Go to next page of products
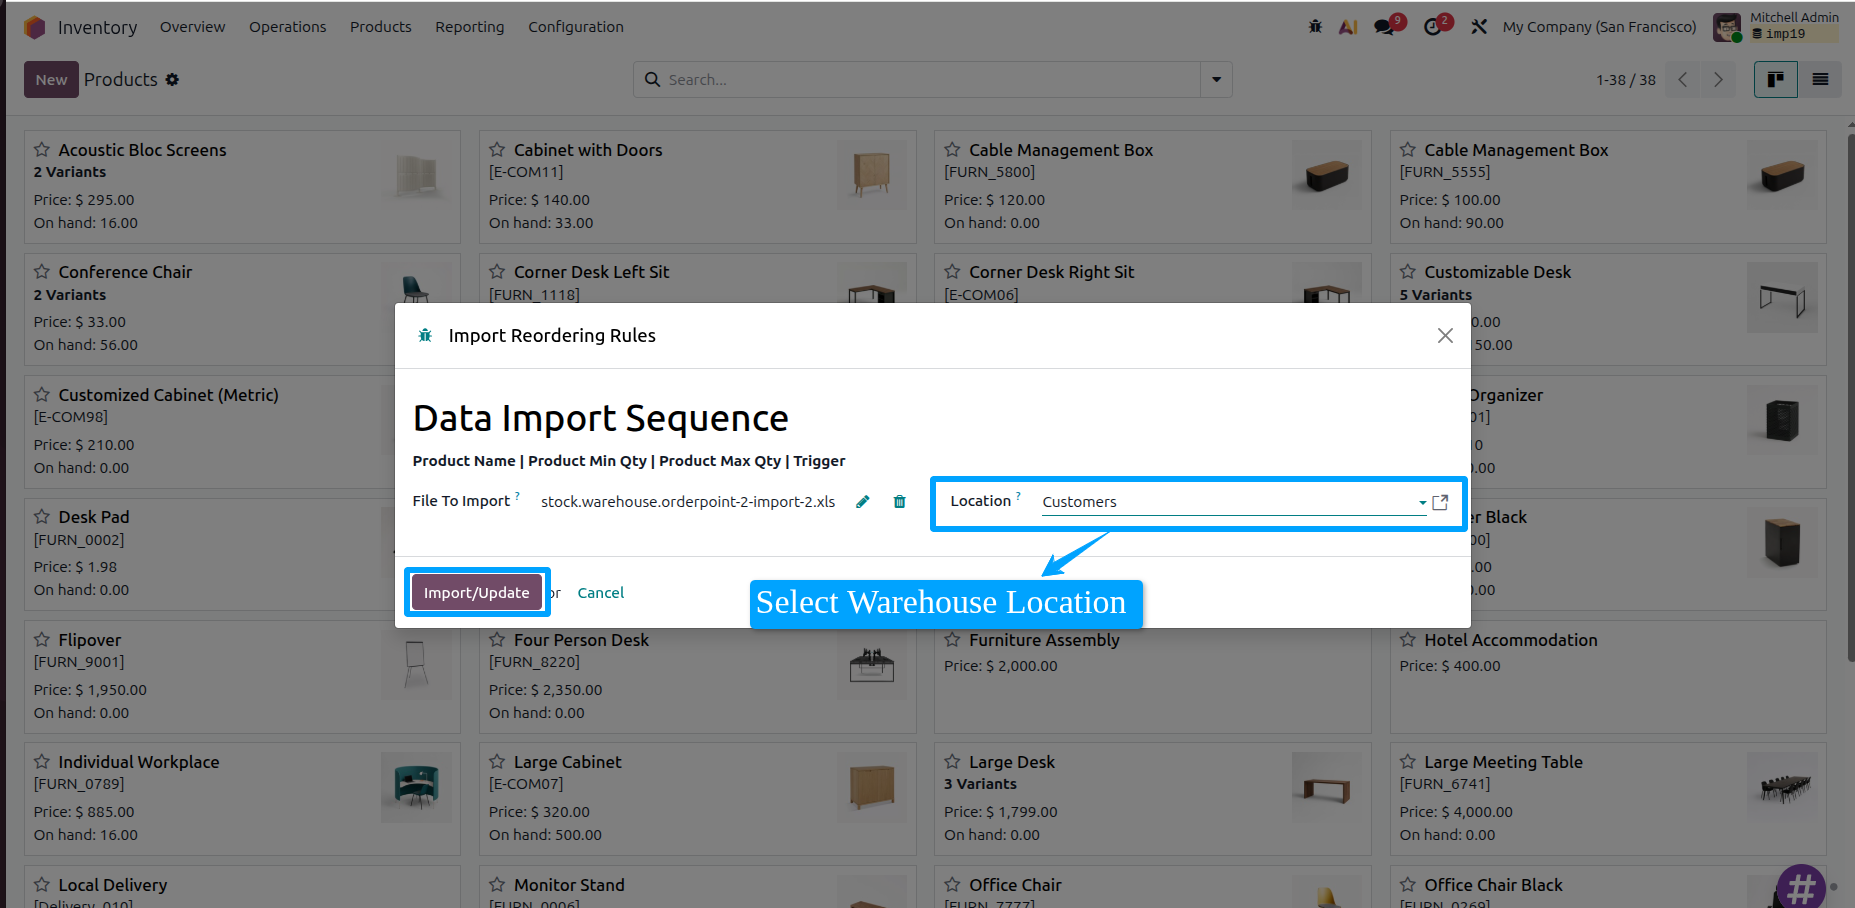The height and width of the screenshot is (908, 1855). pos(1718,79)
